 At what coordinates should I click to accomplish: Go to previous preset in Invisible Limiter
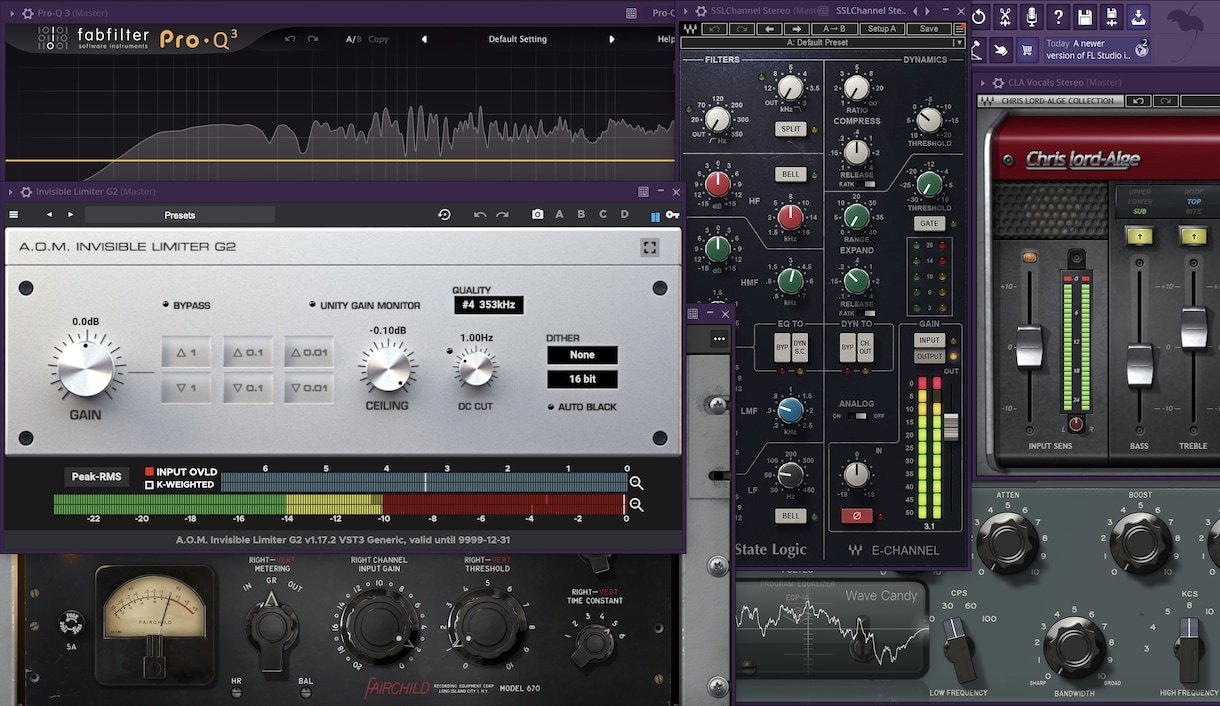click(49, 215)
